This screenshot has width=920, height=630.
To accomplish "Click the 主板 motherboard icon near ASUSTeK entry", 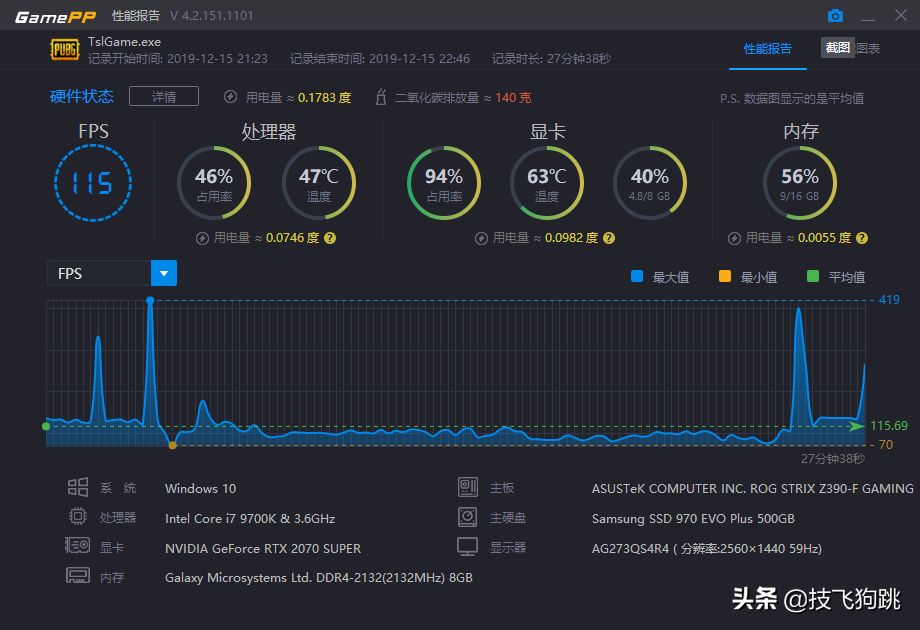I will pyautogui.click(x=468, y=488).
